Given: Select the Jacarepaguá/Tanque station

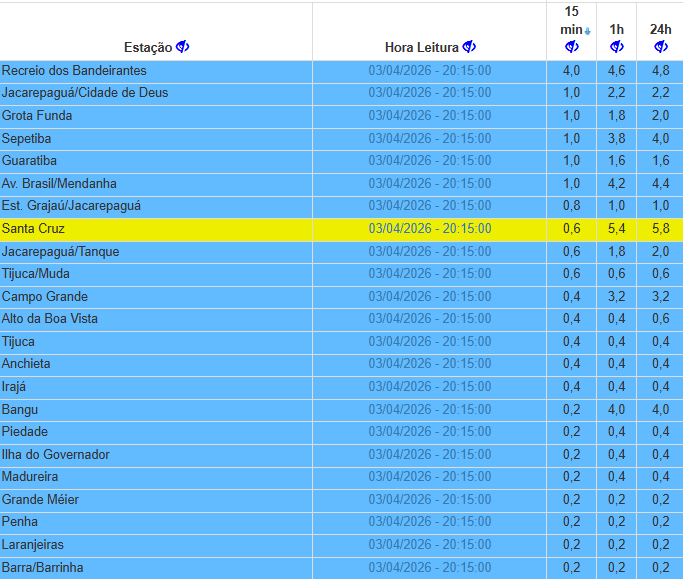Looking at the screenshot, I should click(x=61, y=251).
